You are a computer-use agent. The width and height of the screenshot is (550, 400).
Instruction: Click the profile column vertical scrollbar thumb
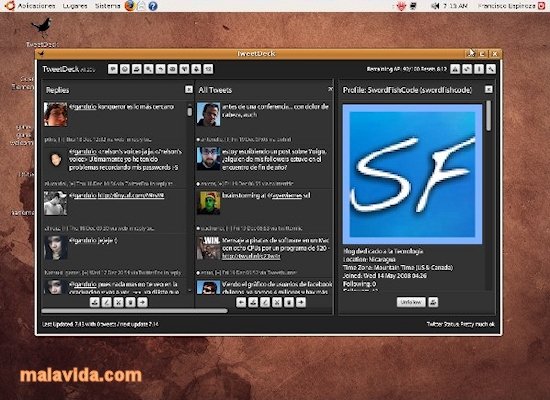488,116
